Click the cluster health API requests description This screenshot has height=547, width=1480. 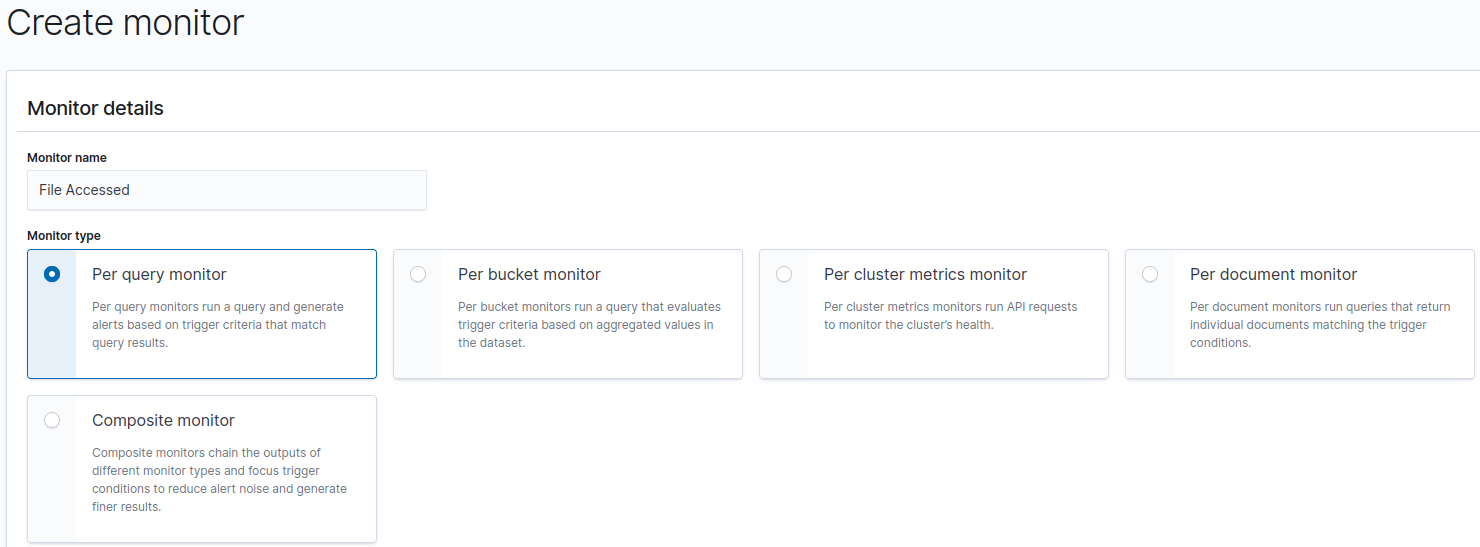950,316
